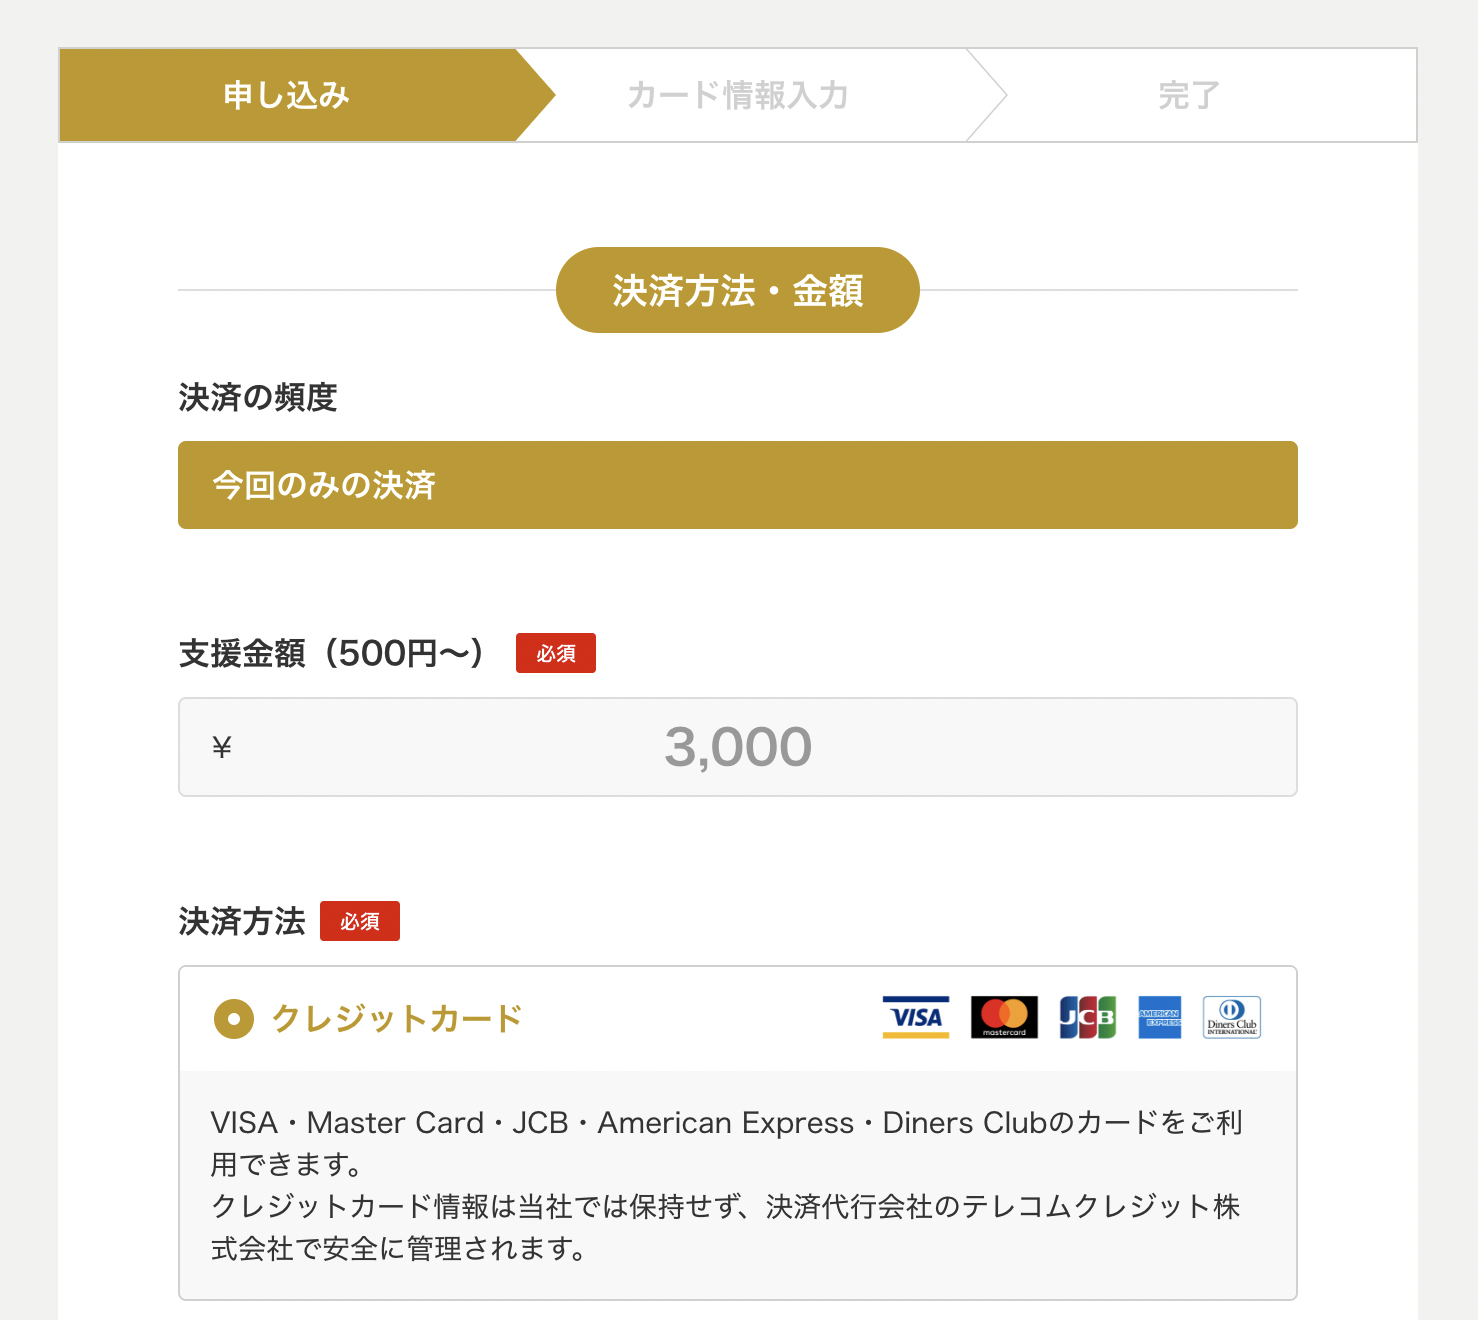Click the Diners Club logo
Screen dimensions: 1478x1320
[x=1232, y=1017]
